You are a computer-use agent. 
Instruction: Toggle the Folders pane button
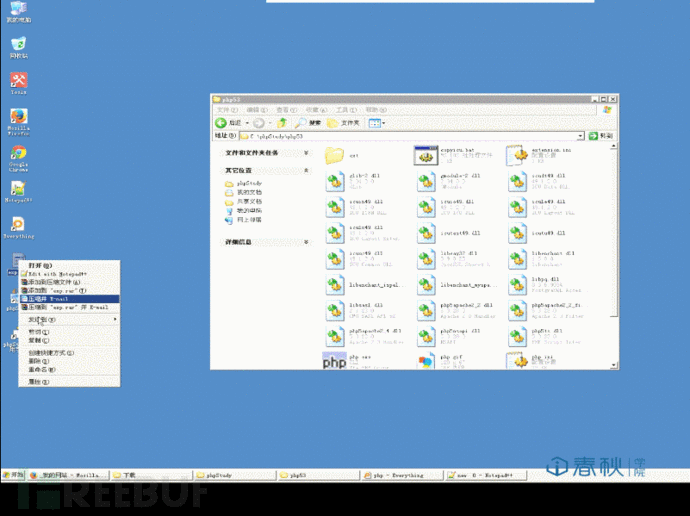pyautogui.click(x=343, y=123)
